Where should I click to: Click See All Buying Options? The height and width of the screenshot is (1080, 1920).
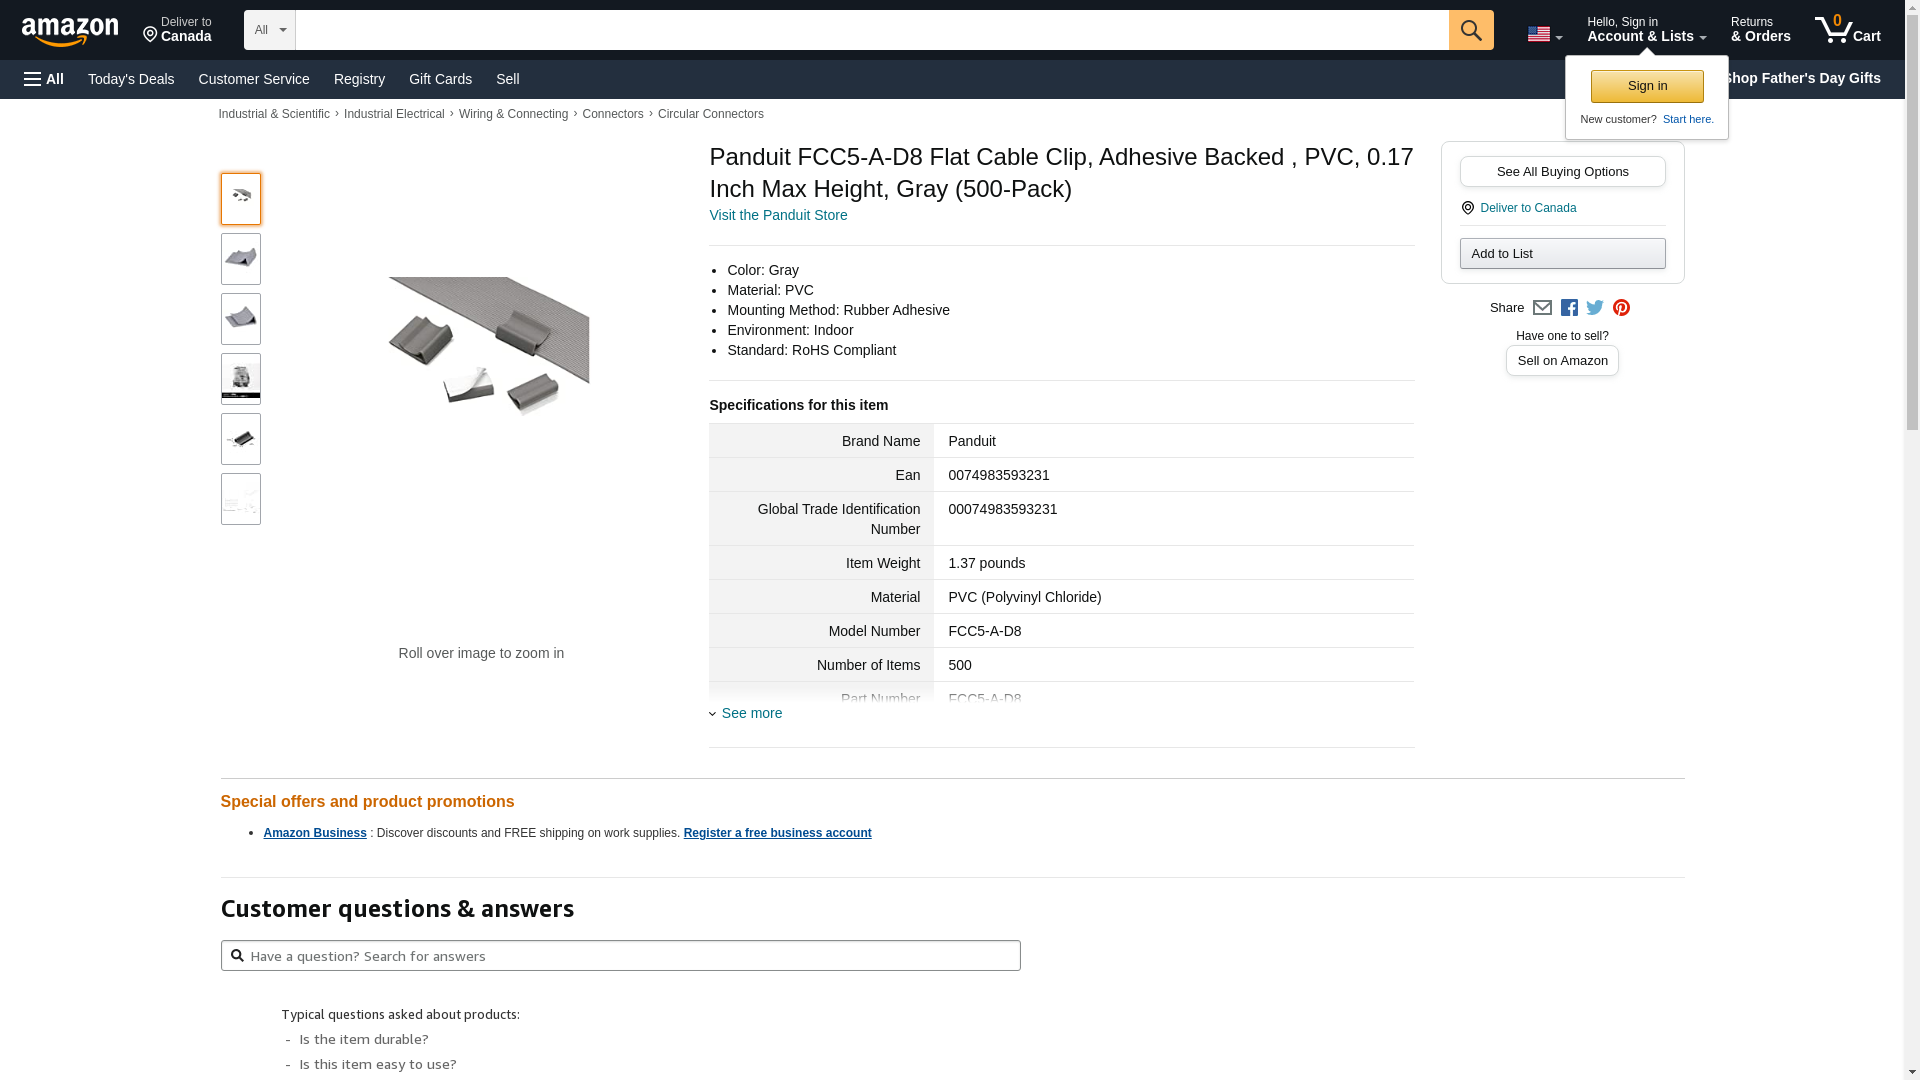[1562, 171]
